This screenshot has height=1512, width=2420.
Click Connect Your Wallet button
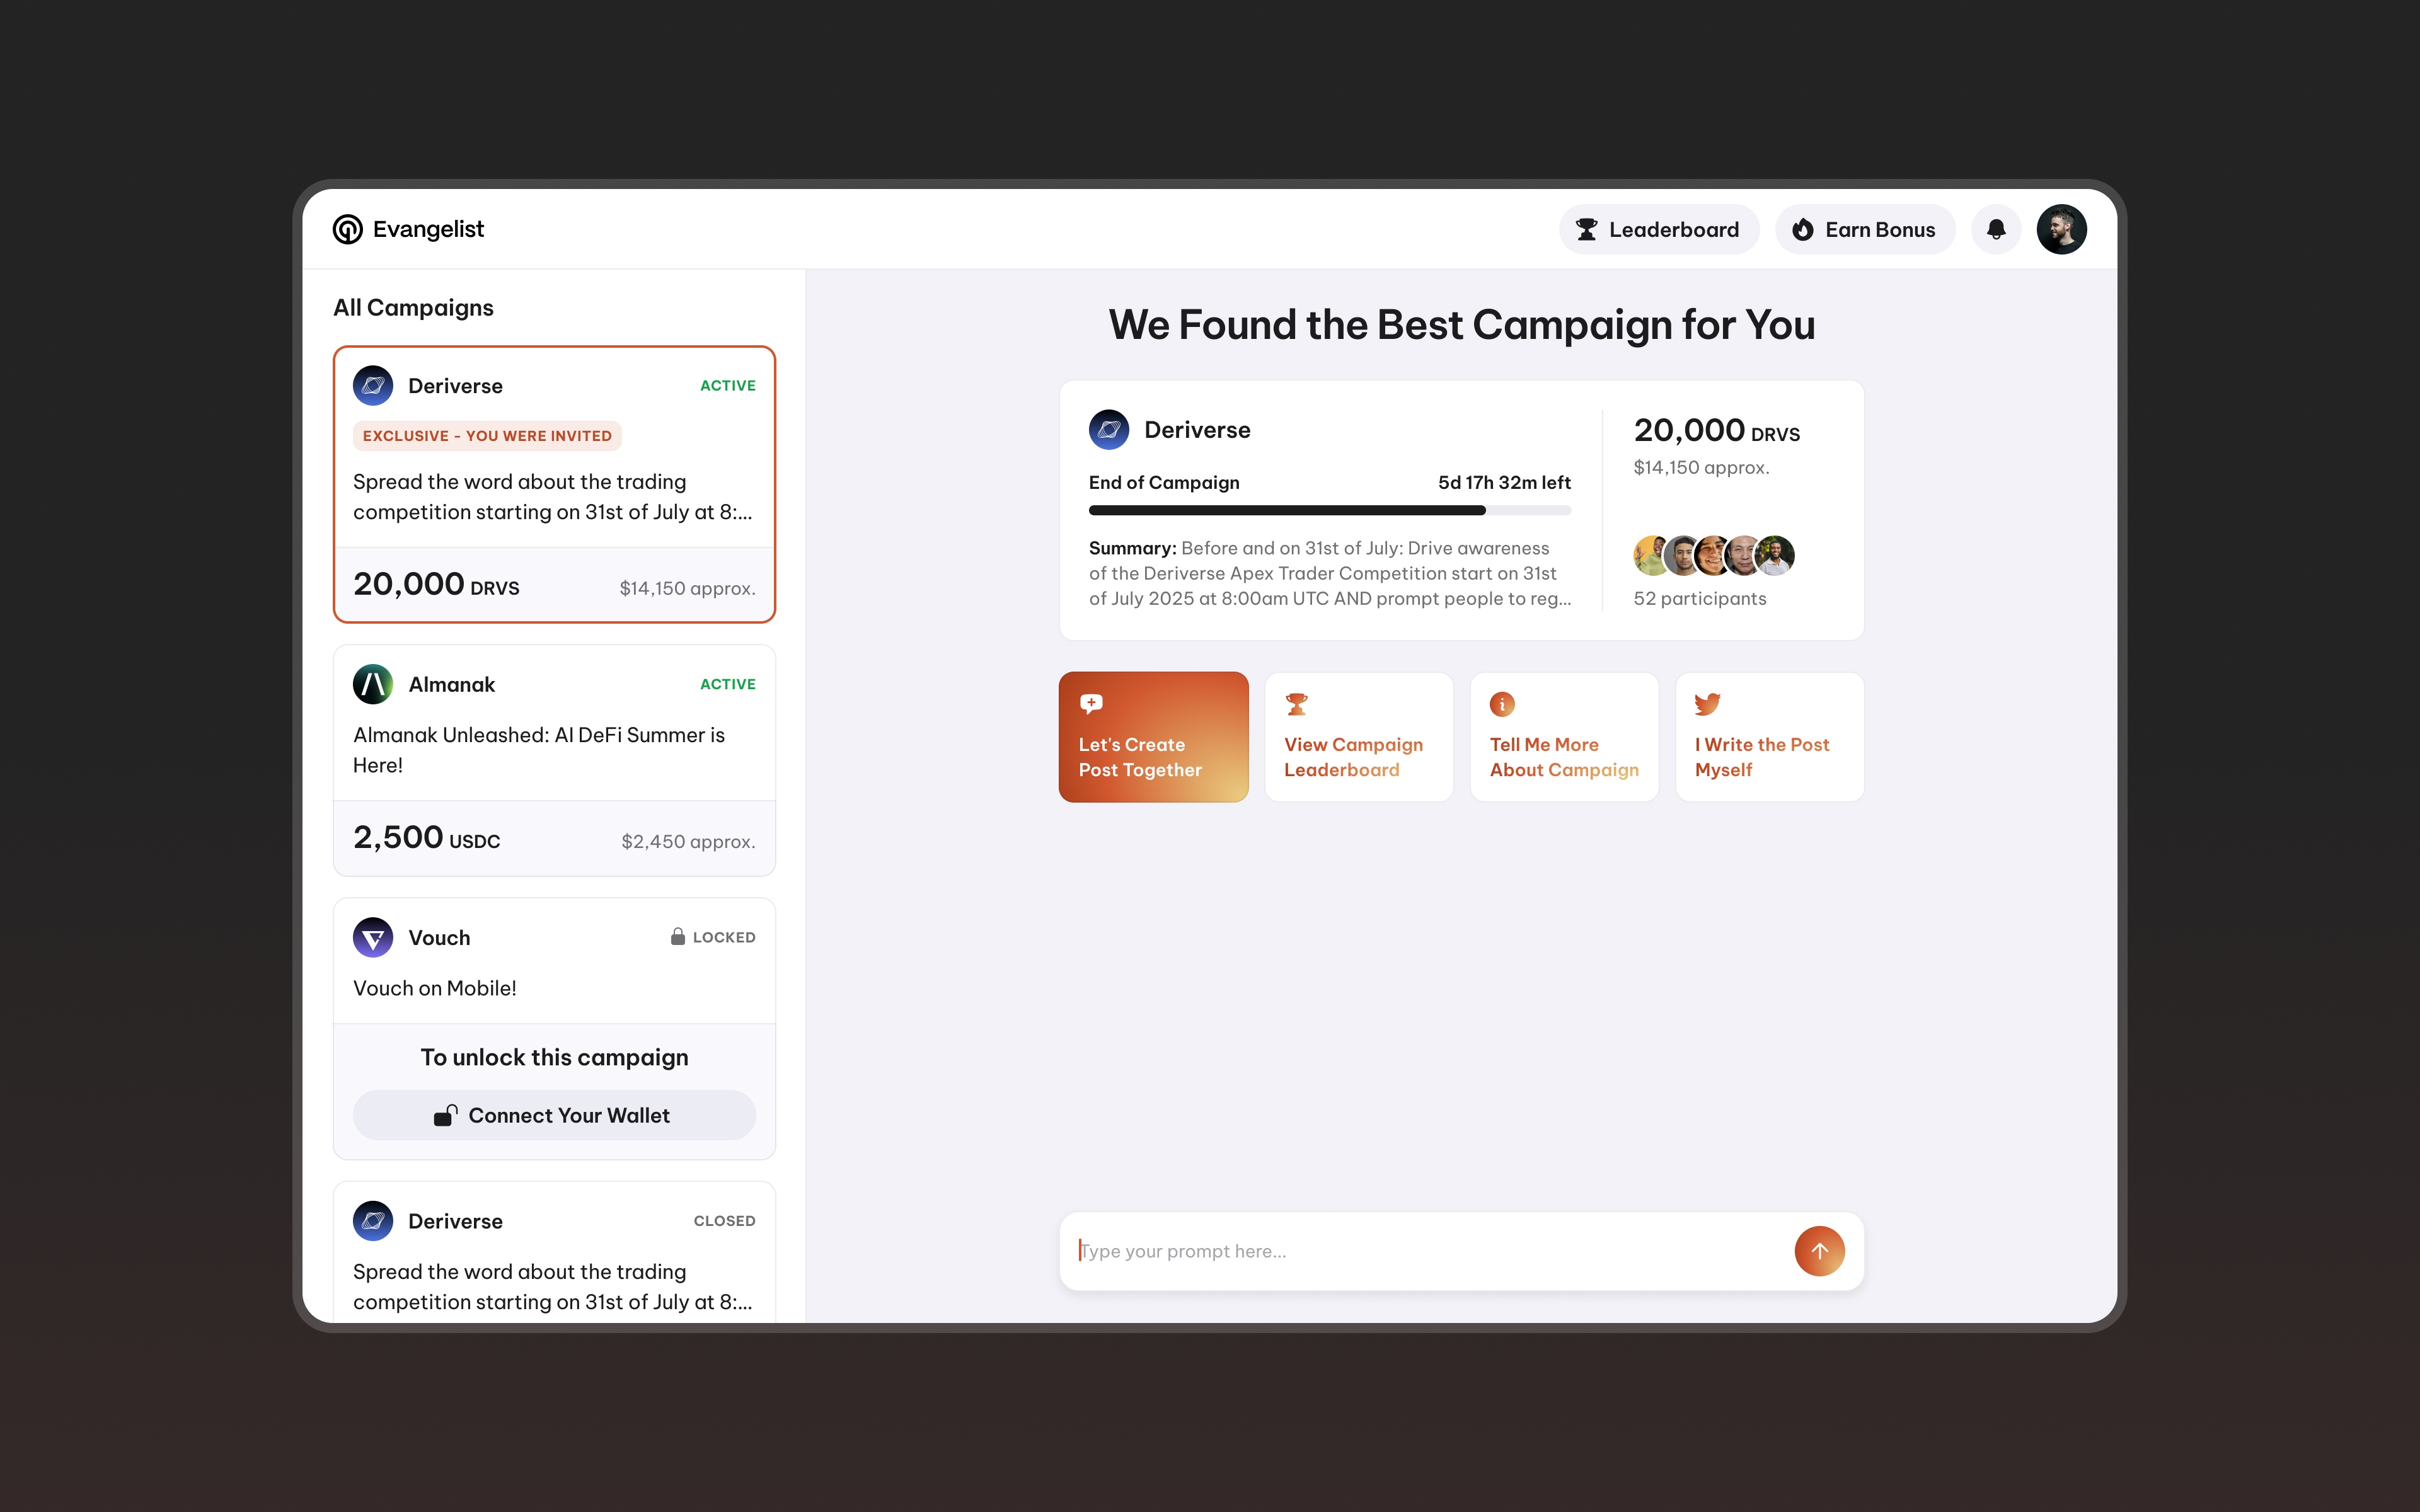[x=554, y=1115]
